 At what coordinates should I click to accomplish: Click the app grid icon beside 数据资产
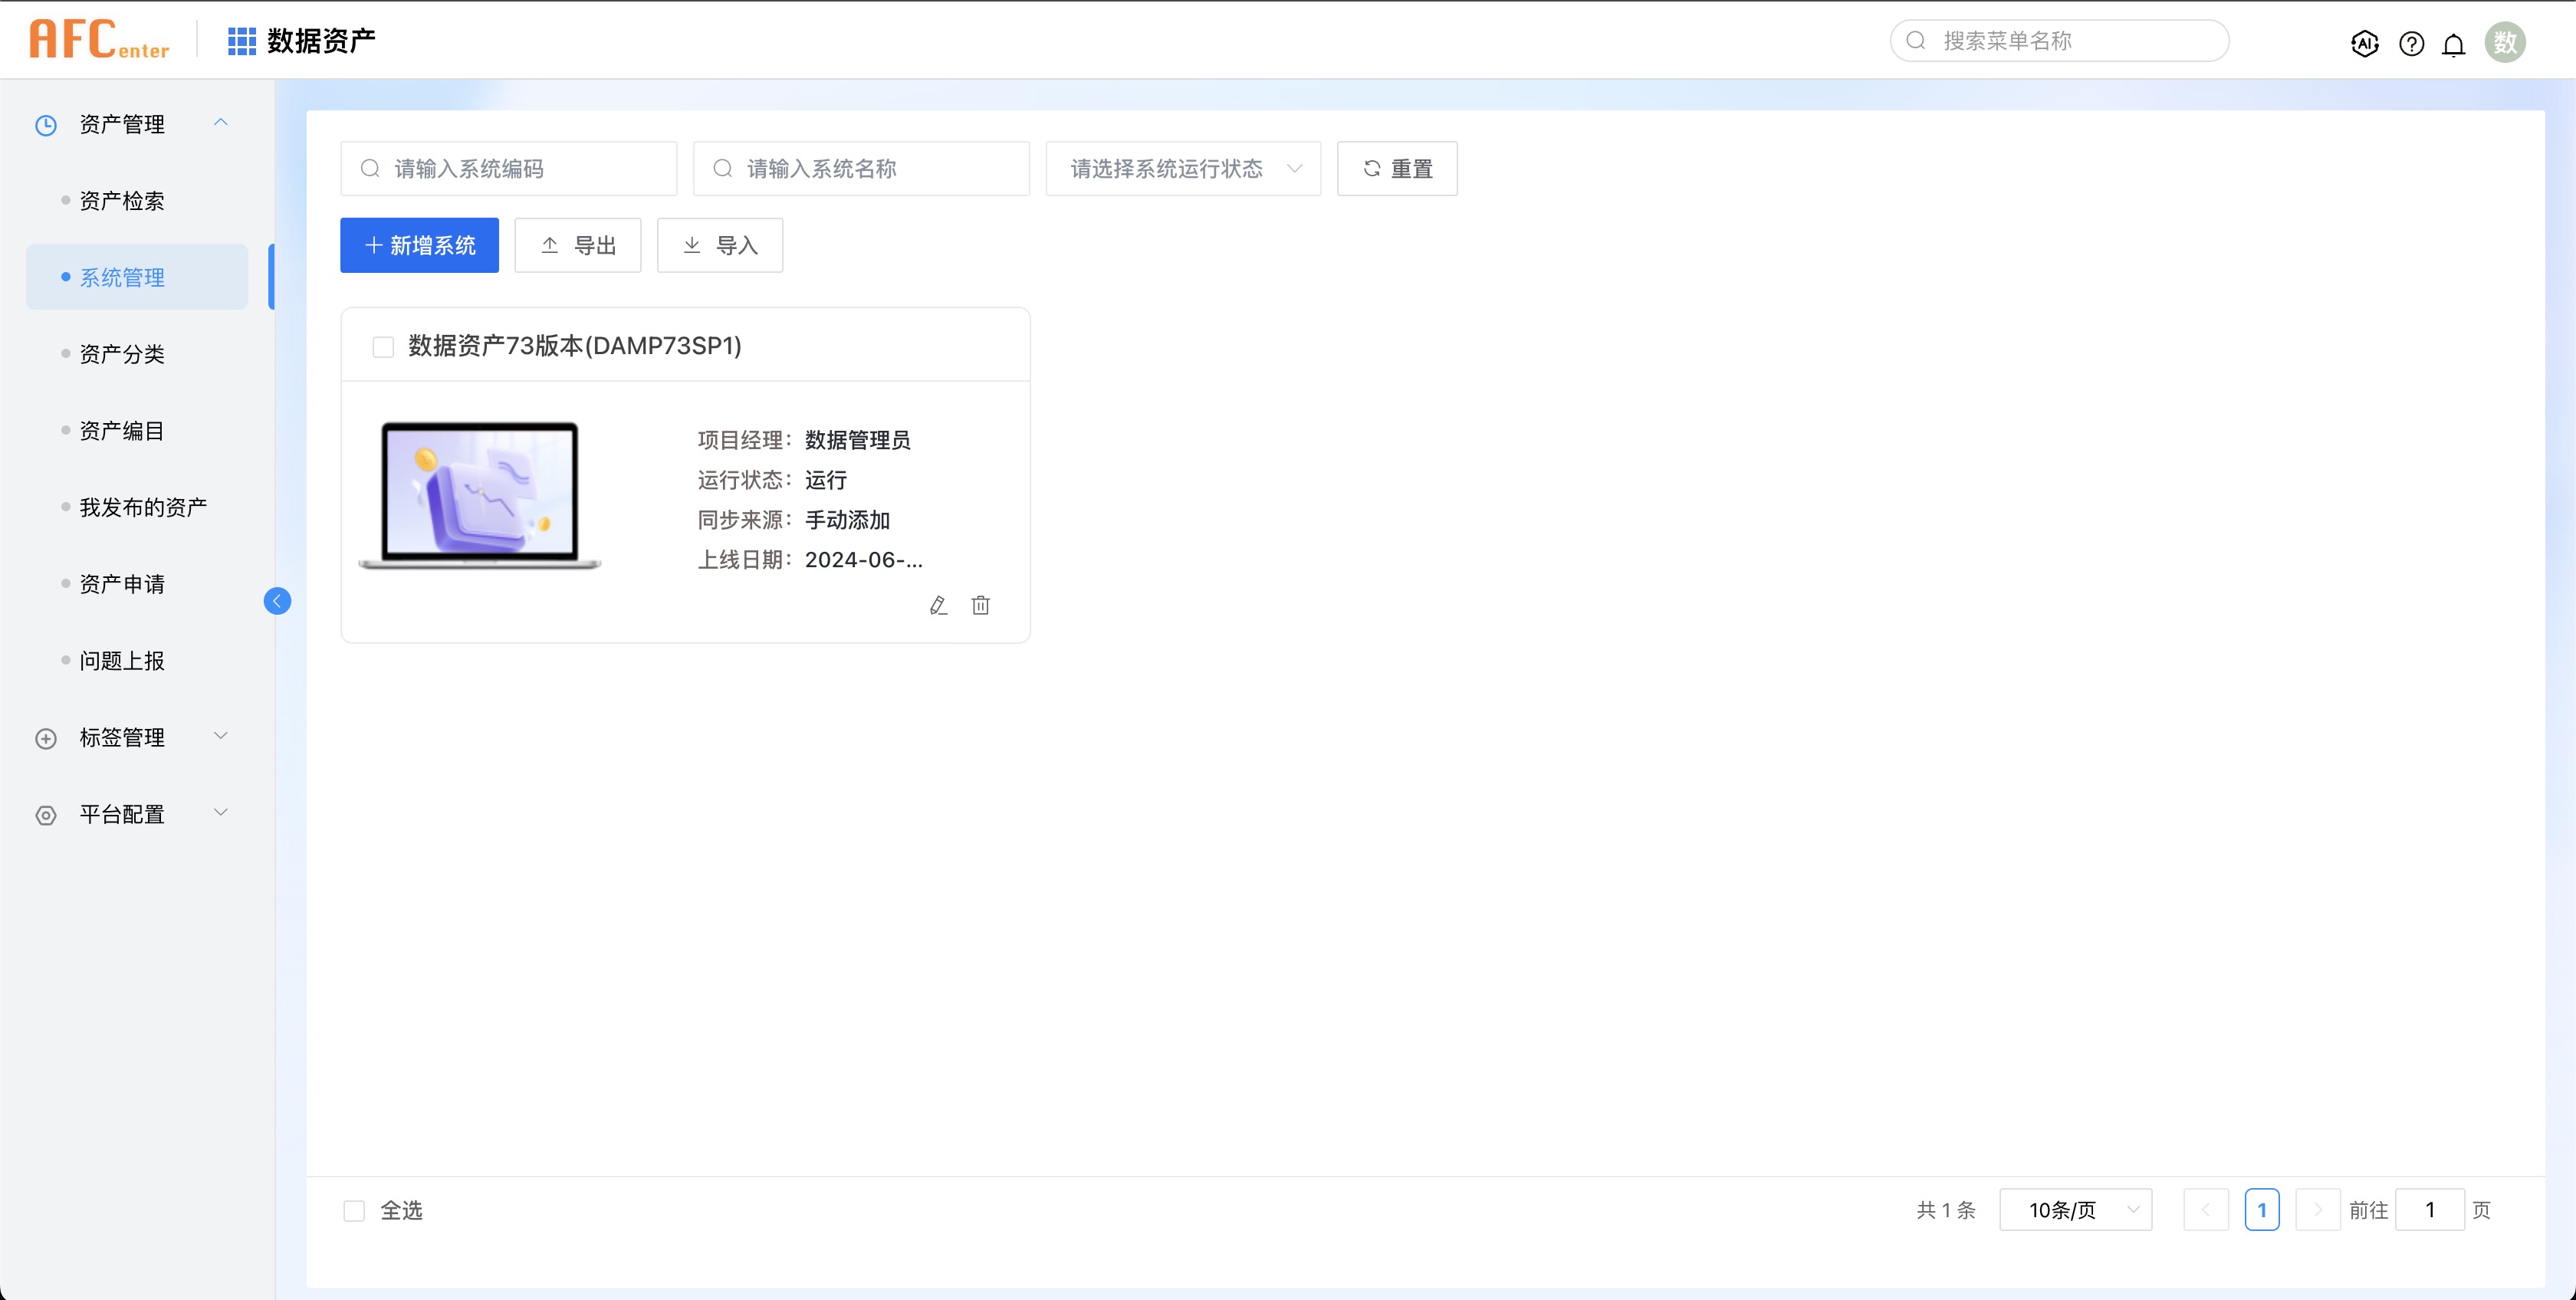point(241,41)
